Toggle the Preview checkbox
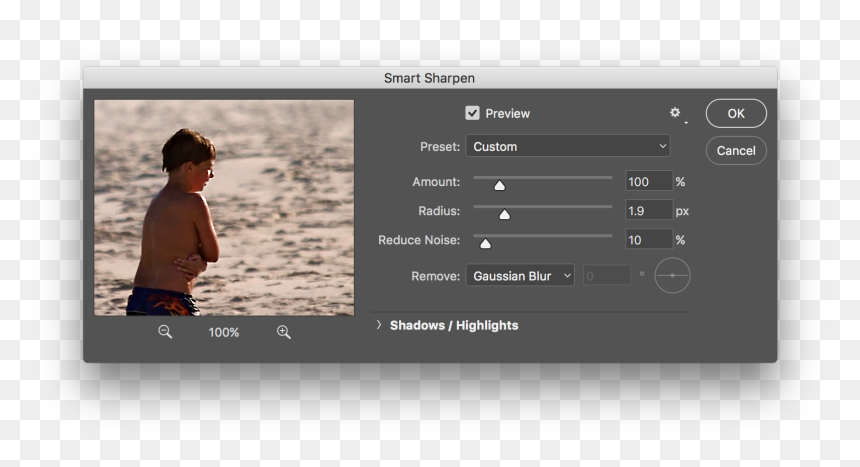Image resolution: width=860 pixels, height=467 pixels. click(x=472, y=113)
